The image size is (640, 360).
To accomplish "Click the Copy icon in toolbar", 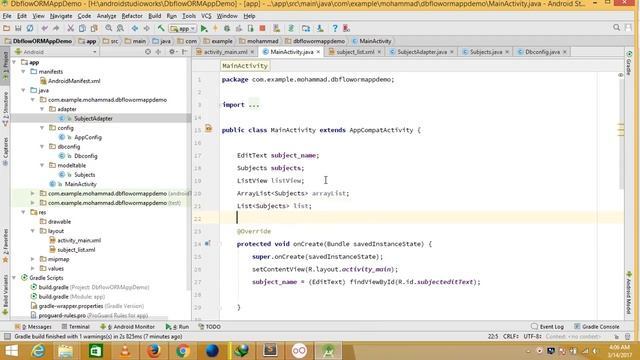I will click(x=82, y=28).
